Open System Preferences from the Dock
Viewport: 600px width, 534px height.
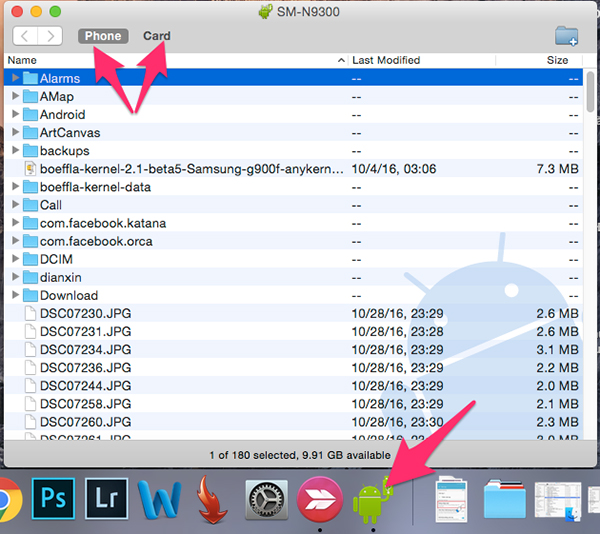[267, 500]
